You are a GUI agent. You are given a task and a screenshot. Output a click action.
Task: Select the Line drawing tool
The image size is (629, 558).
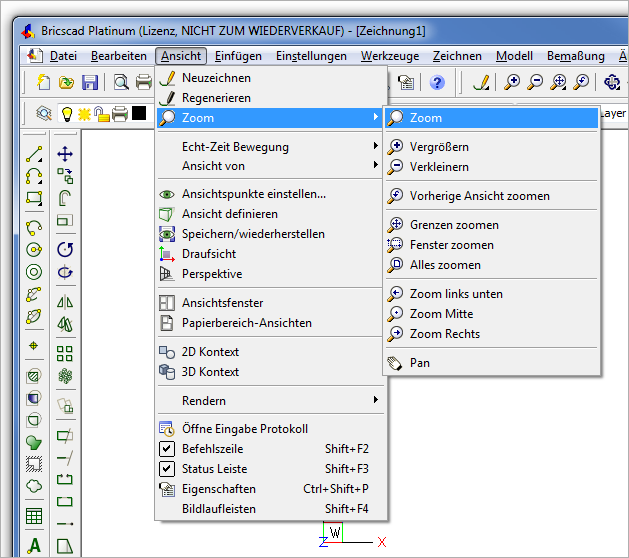click(35, 154)
